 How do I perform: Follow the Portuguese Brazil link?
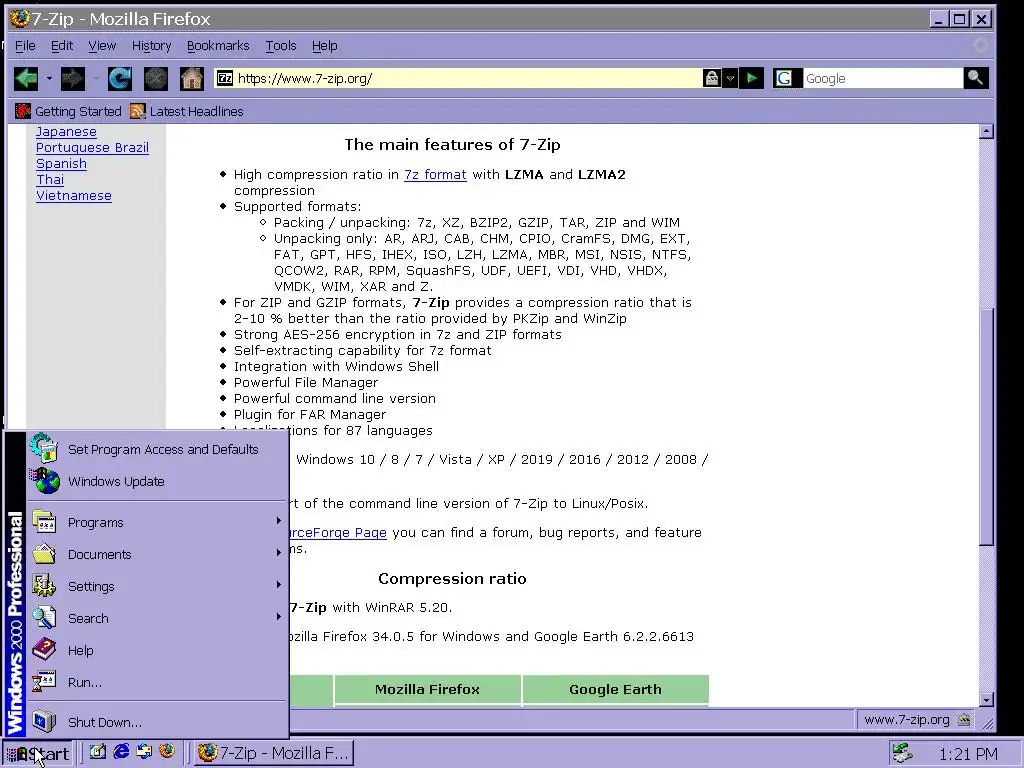(92, 148)
